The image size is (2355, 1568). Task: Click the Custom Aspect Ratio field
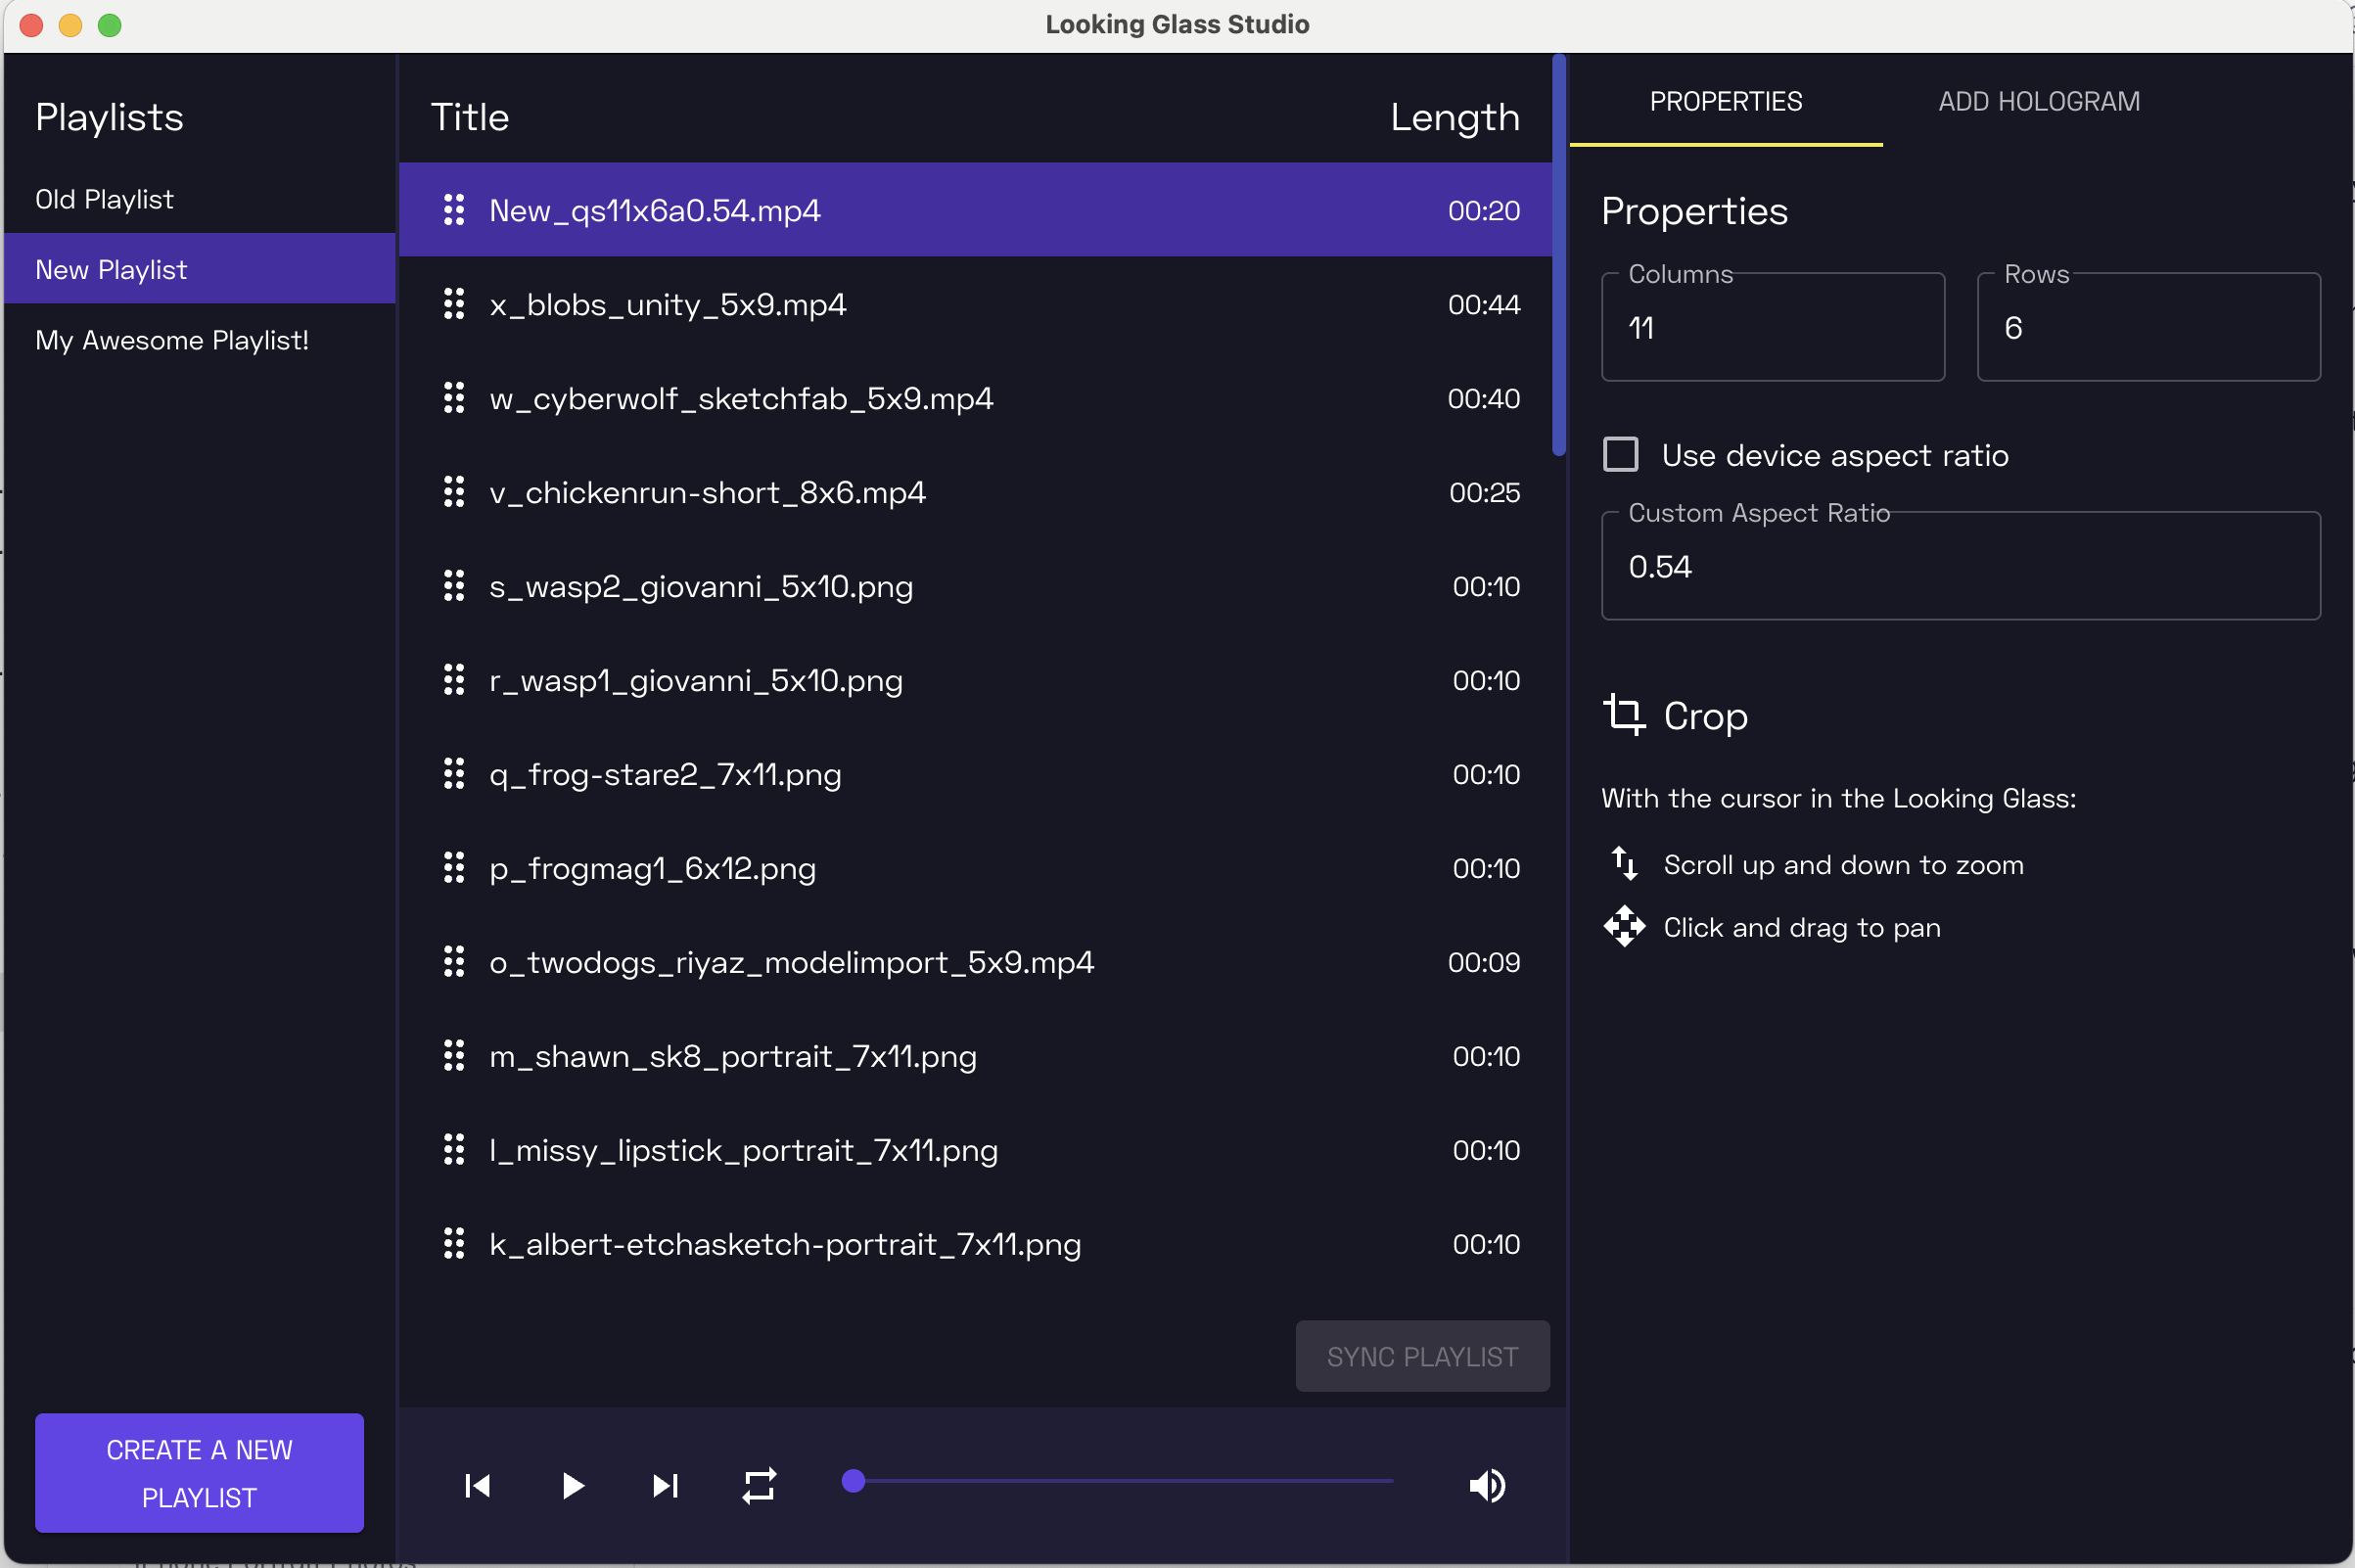(x=1960, y=567)
